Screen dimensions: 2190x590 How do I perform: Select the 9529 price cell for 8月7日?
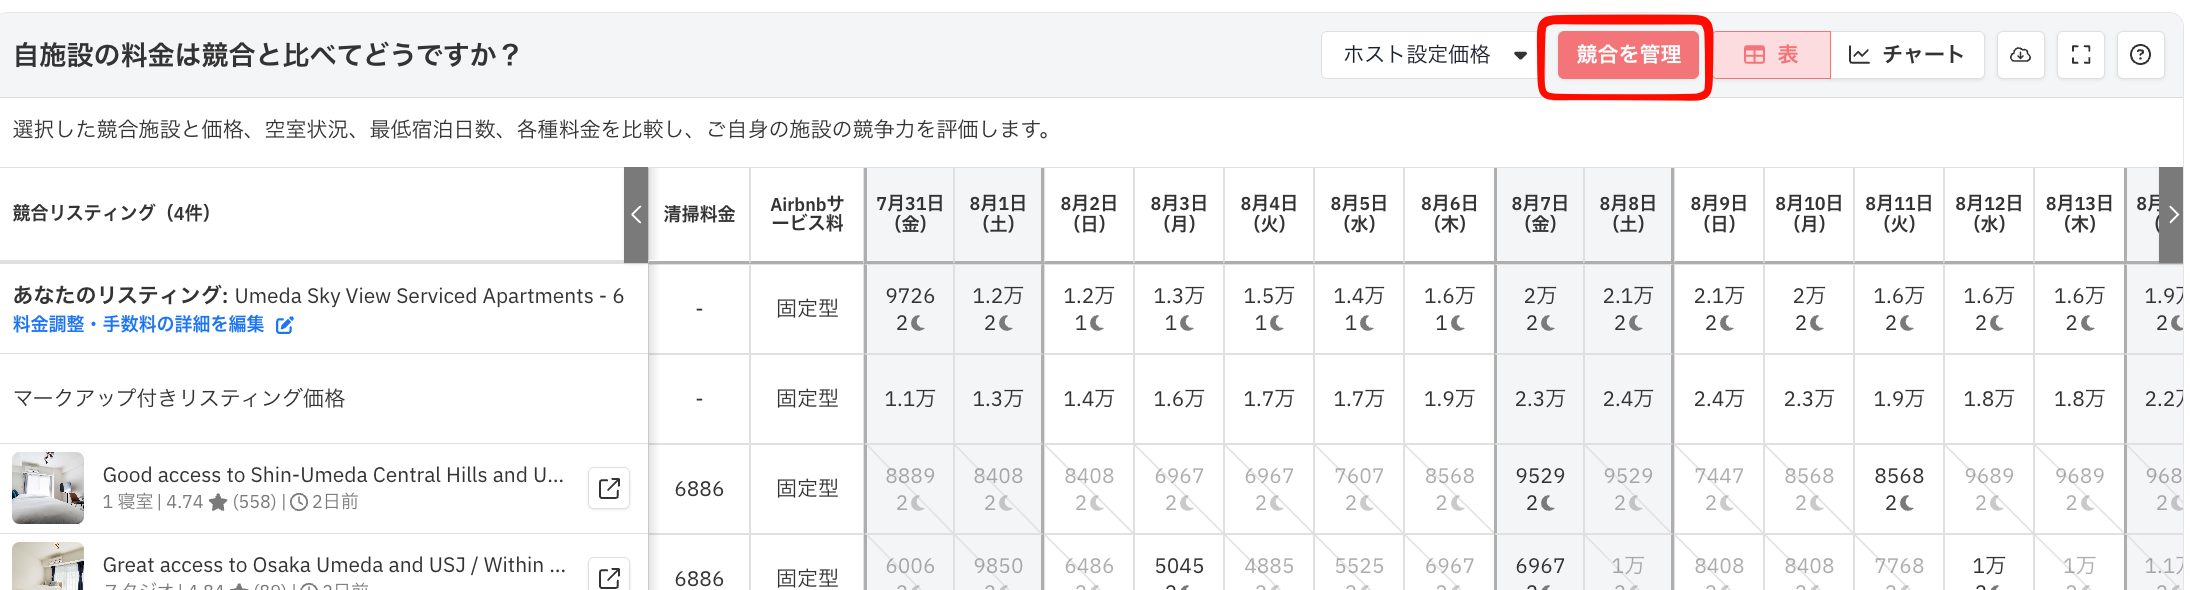(1539, 488)
